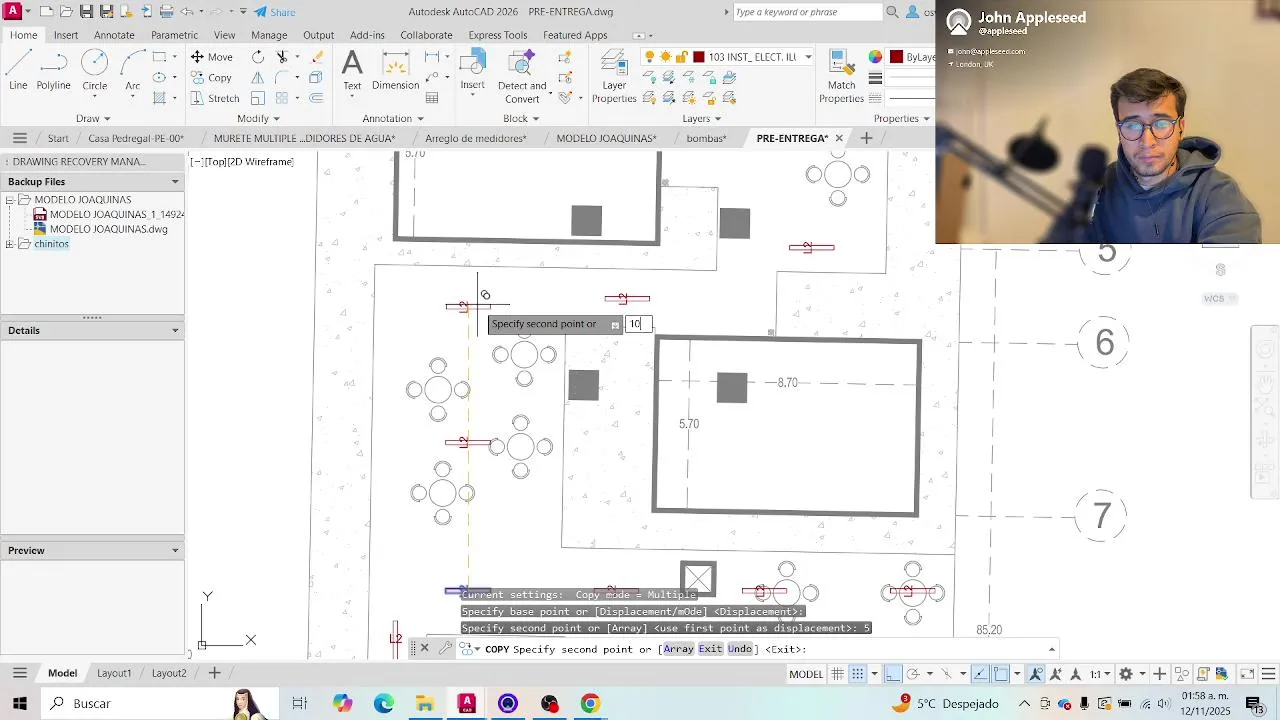Click the Clean Screen icon
This screenshot has width=1280, height=720.
[x=1246, y=674]
